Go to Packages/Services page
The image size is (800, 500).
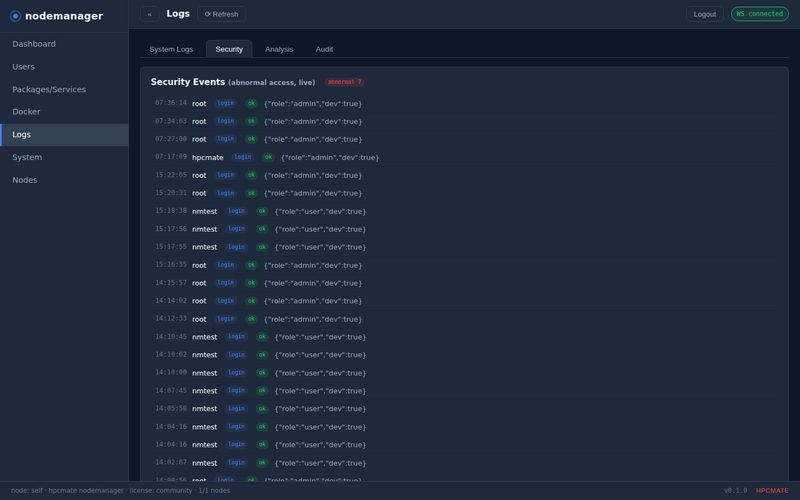(x=64, y=89)
